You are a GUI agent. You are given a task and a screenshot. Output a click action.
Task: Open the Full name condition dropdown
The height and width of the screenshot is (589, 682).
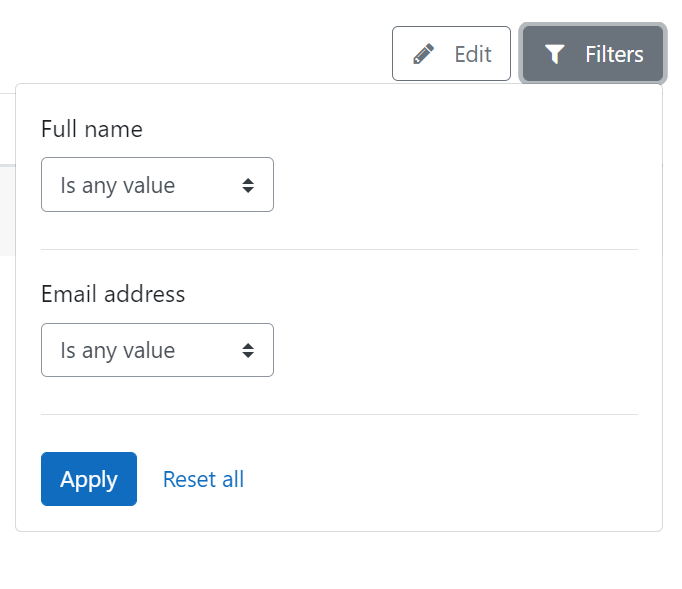[157, 185]
